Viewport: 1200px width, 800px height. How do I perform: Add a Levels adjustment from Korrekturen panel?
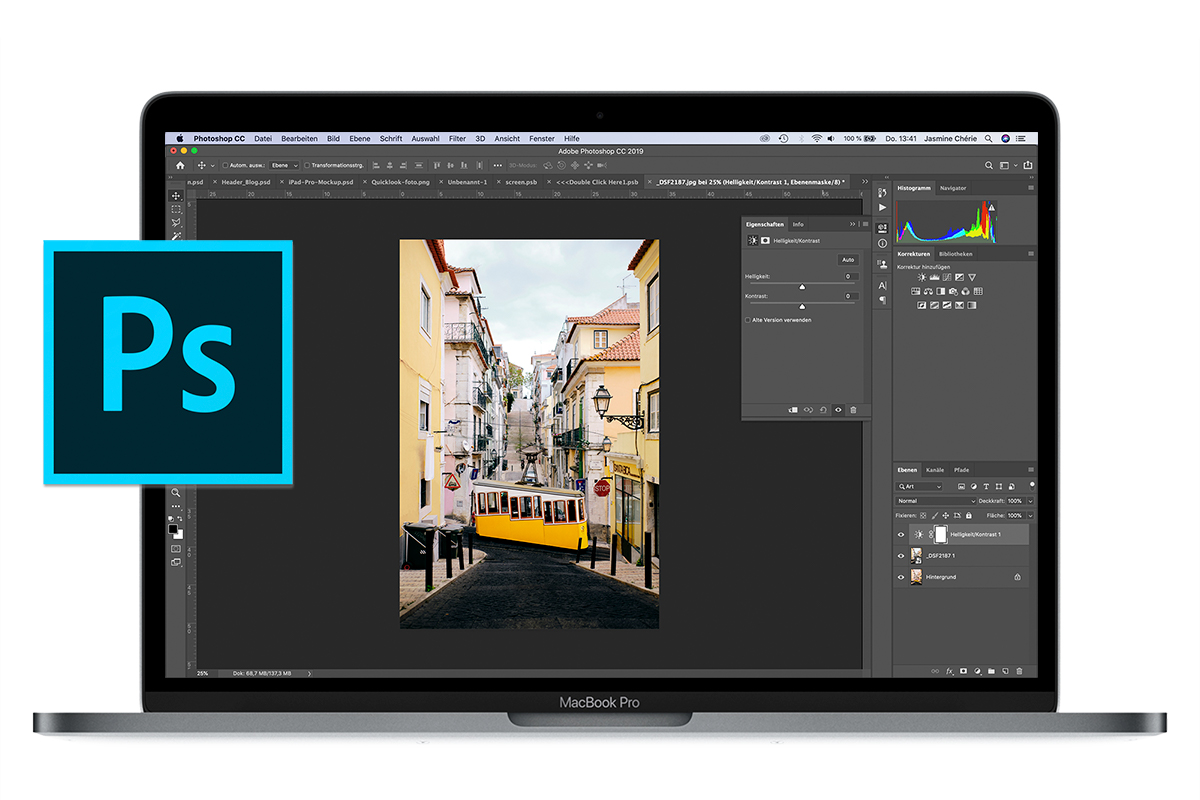click(934, 277)
